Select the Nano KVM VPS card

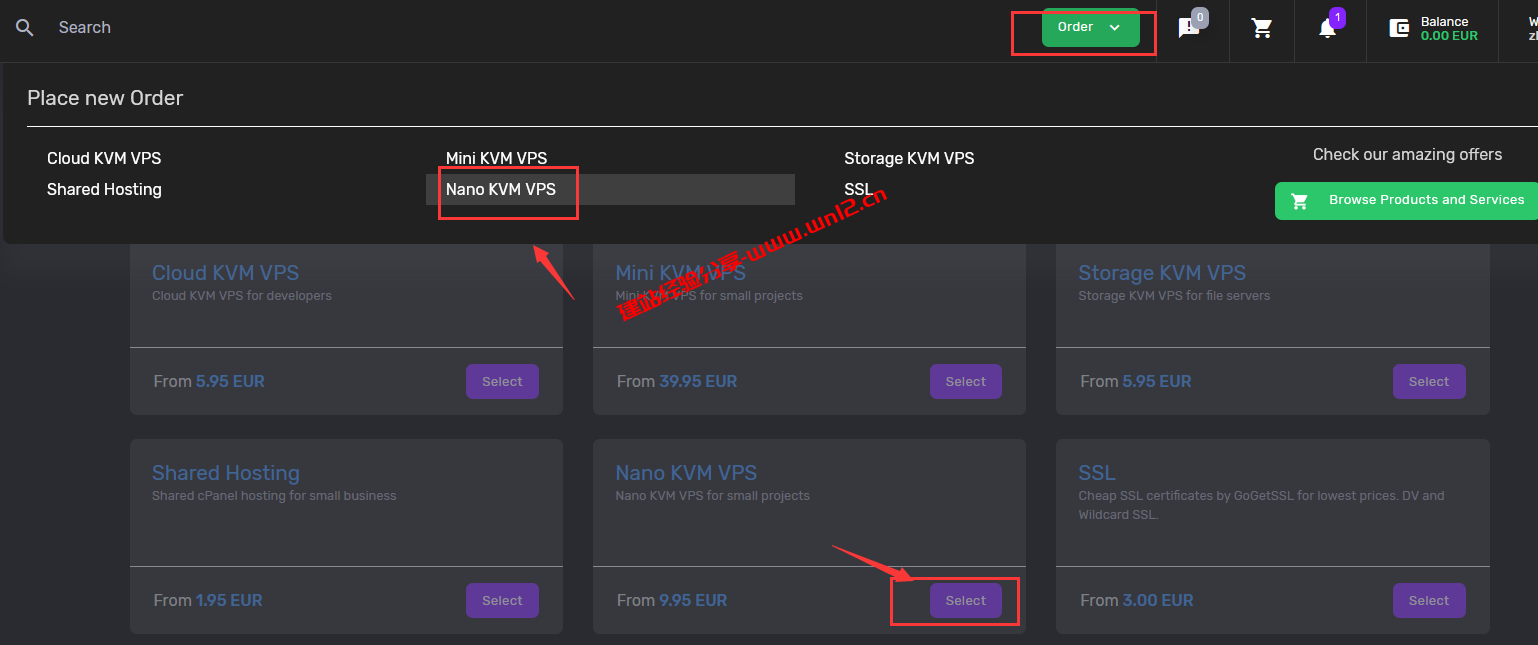(965, 600)
